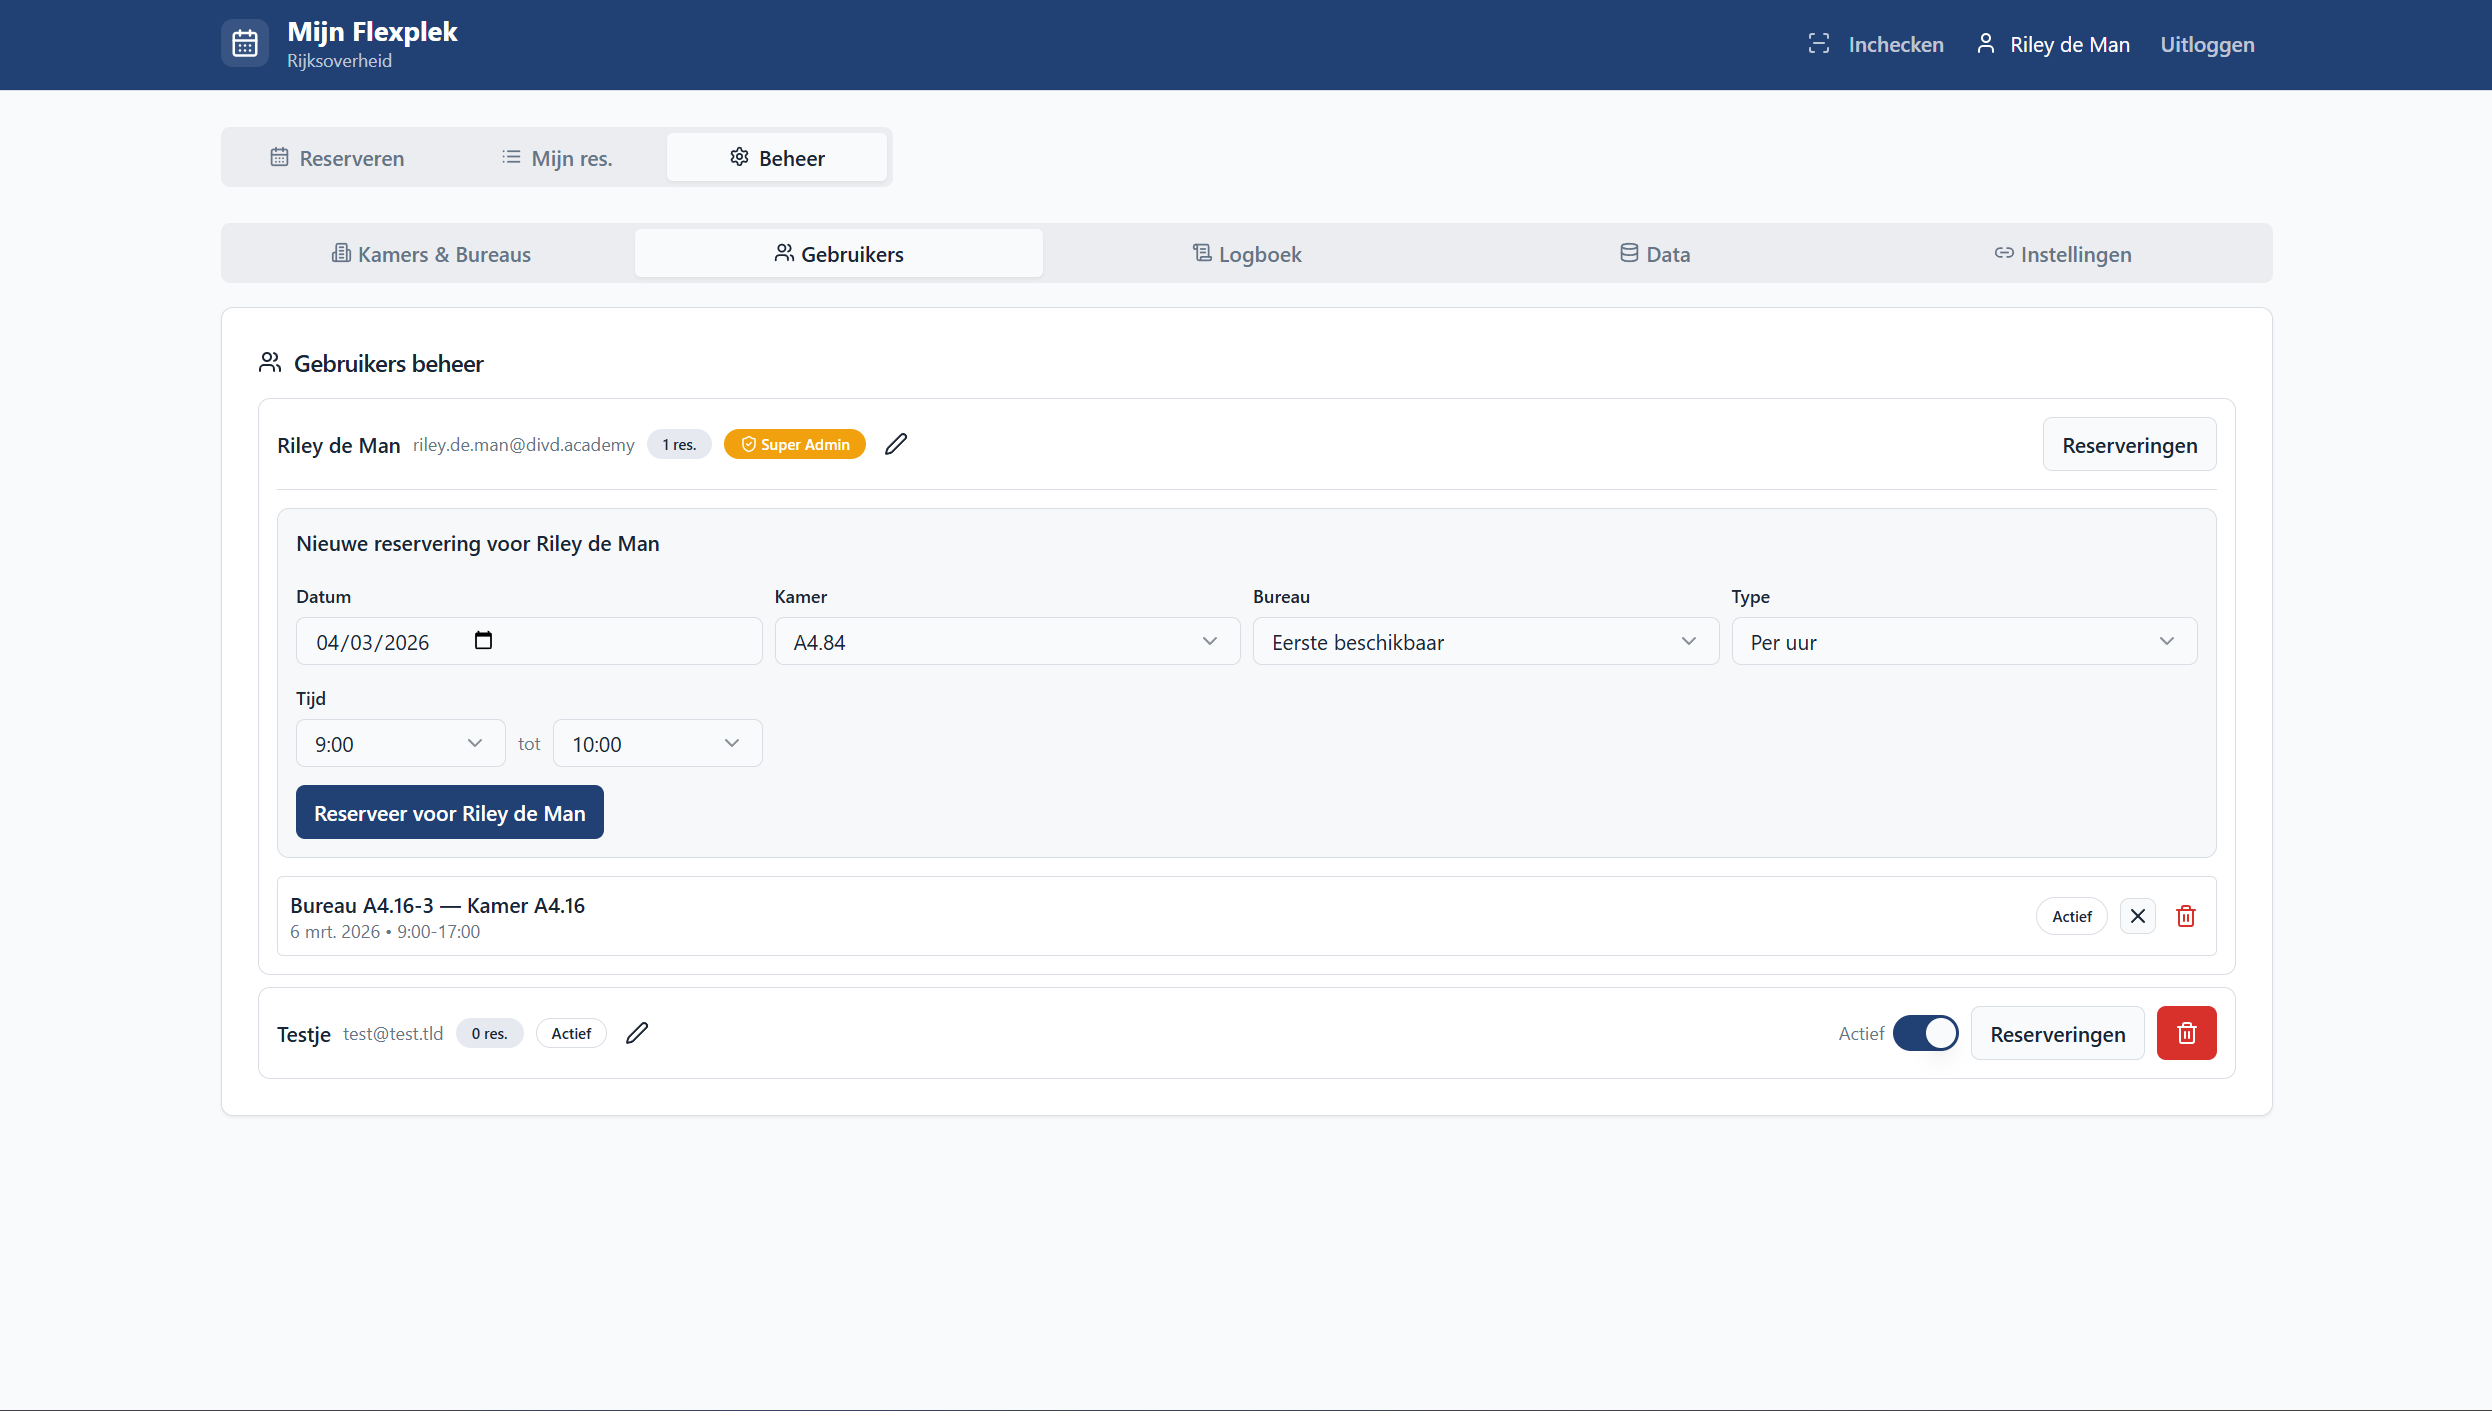Screen dimensions: 2492x1411
Task: Cancel reservation A4.16-3 using the X icon
Action: pos(2138,916)
